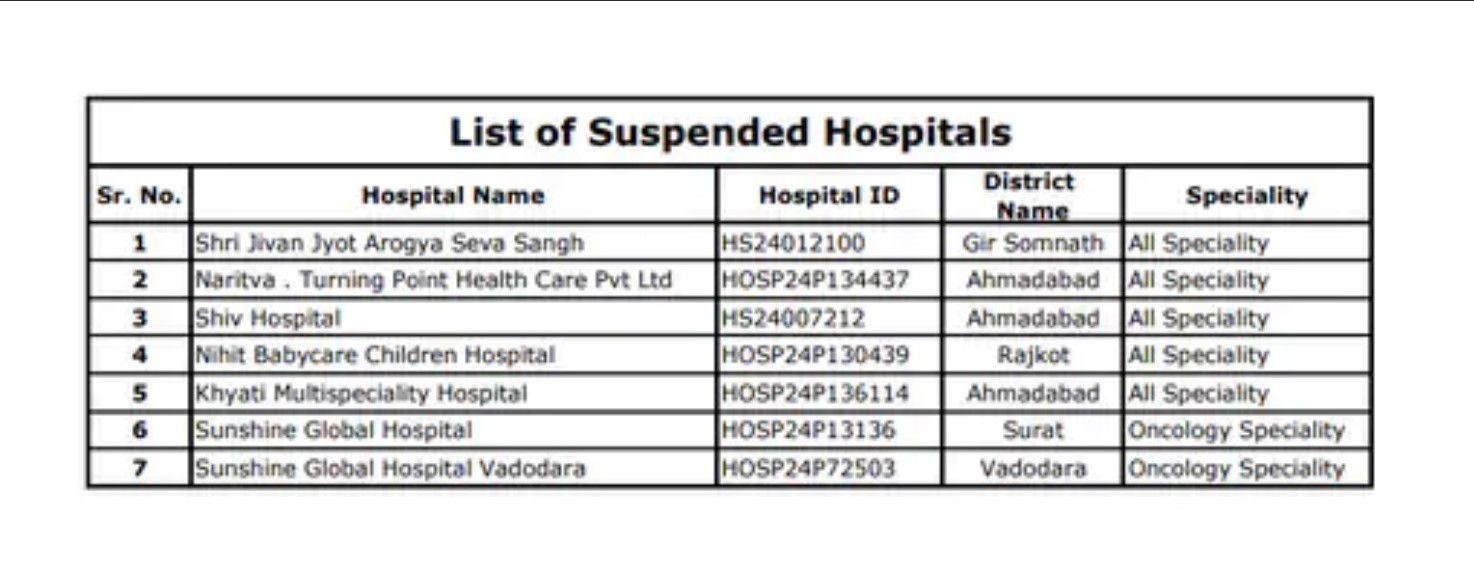Select 'Naritva . Turning Point Health Care' cell
The width and height of the screenshot is (1474, 588).
pyautogui.click(x=453, y=280)
